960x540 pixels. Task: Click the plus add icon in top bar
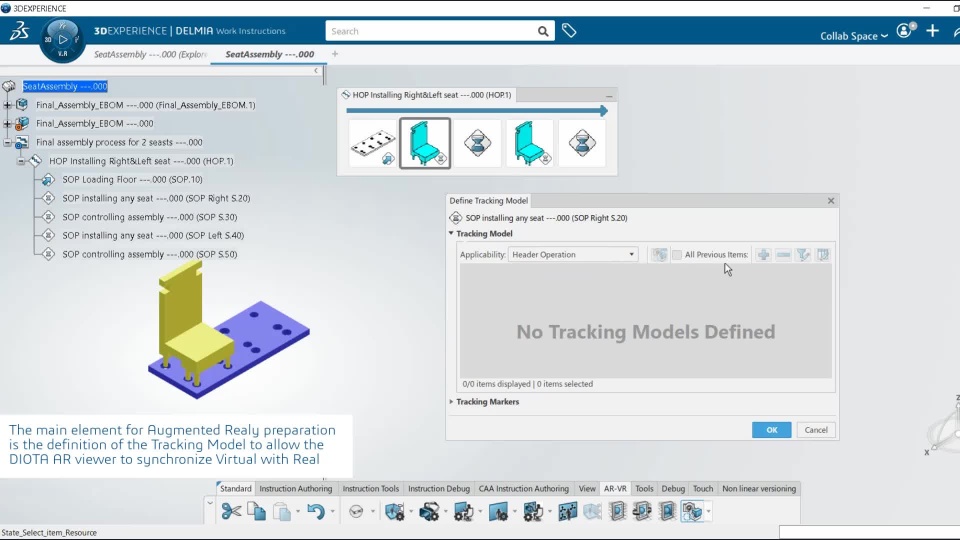[x=932, y=31]
